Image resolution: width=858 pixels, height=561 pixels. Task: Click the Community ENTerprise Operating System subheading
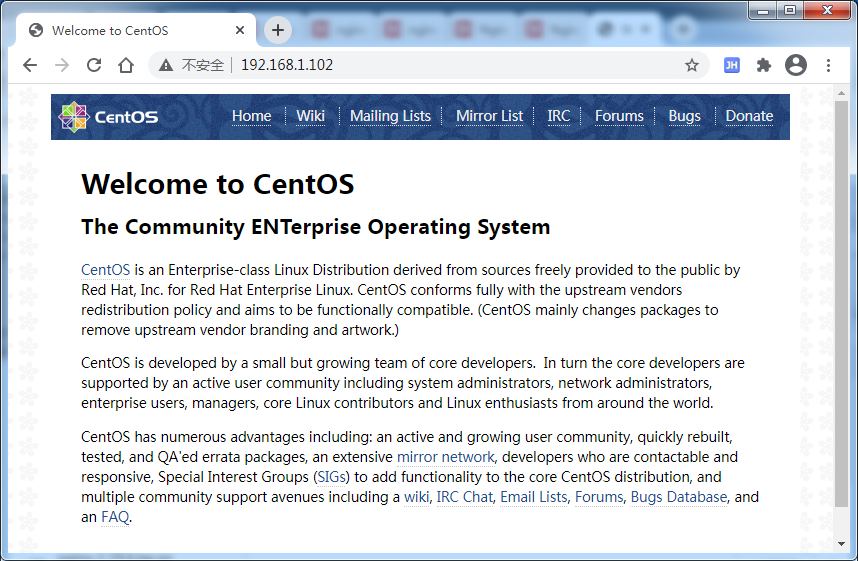316,227
